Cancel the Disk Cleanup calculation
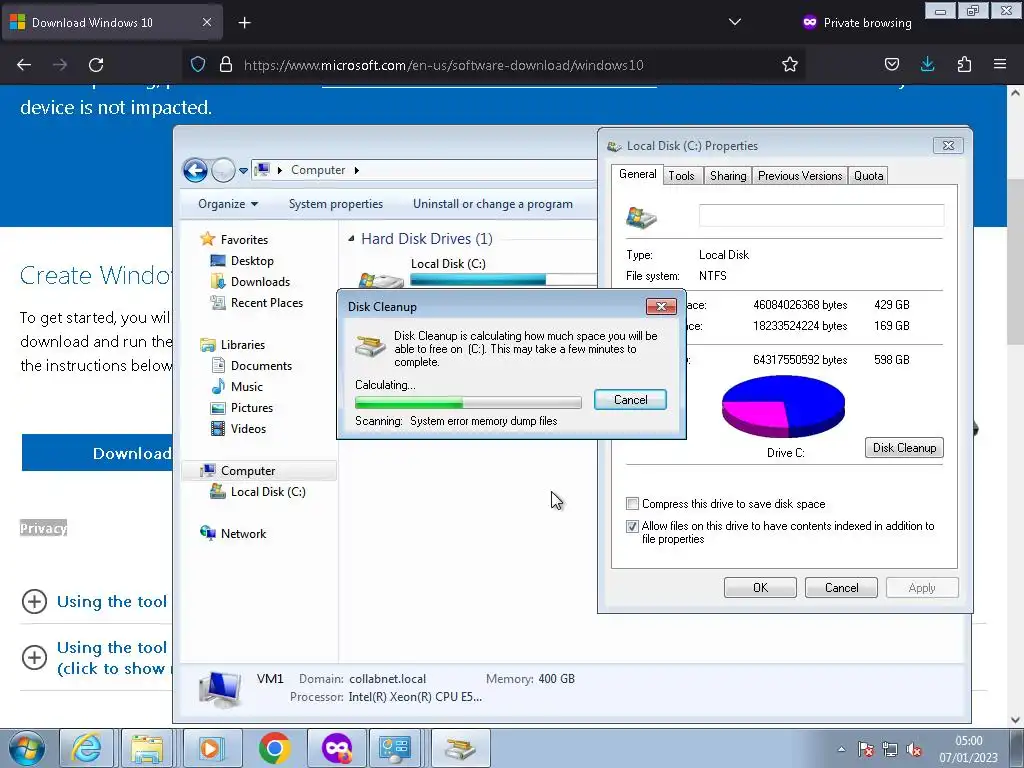The image size is (1024, 768). click(630, 400)
